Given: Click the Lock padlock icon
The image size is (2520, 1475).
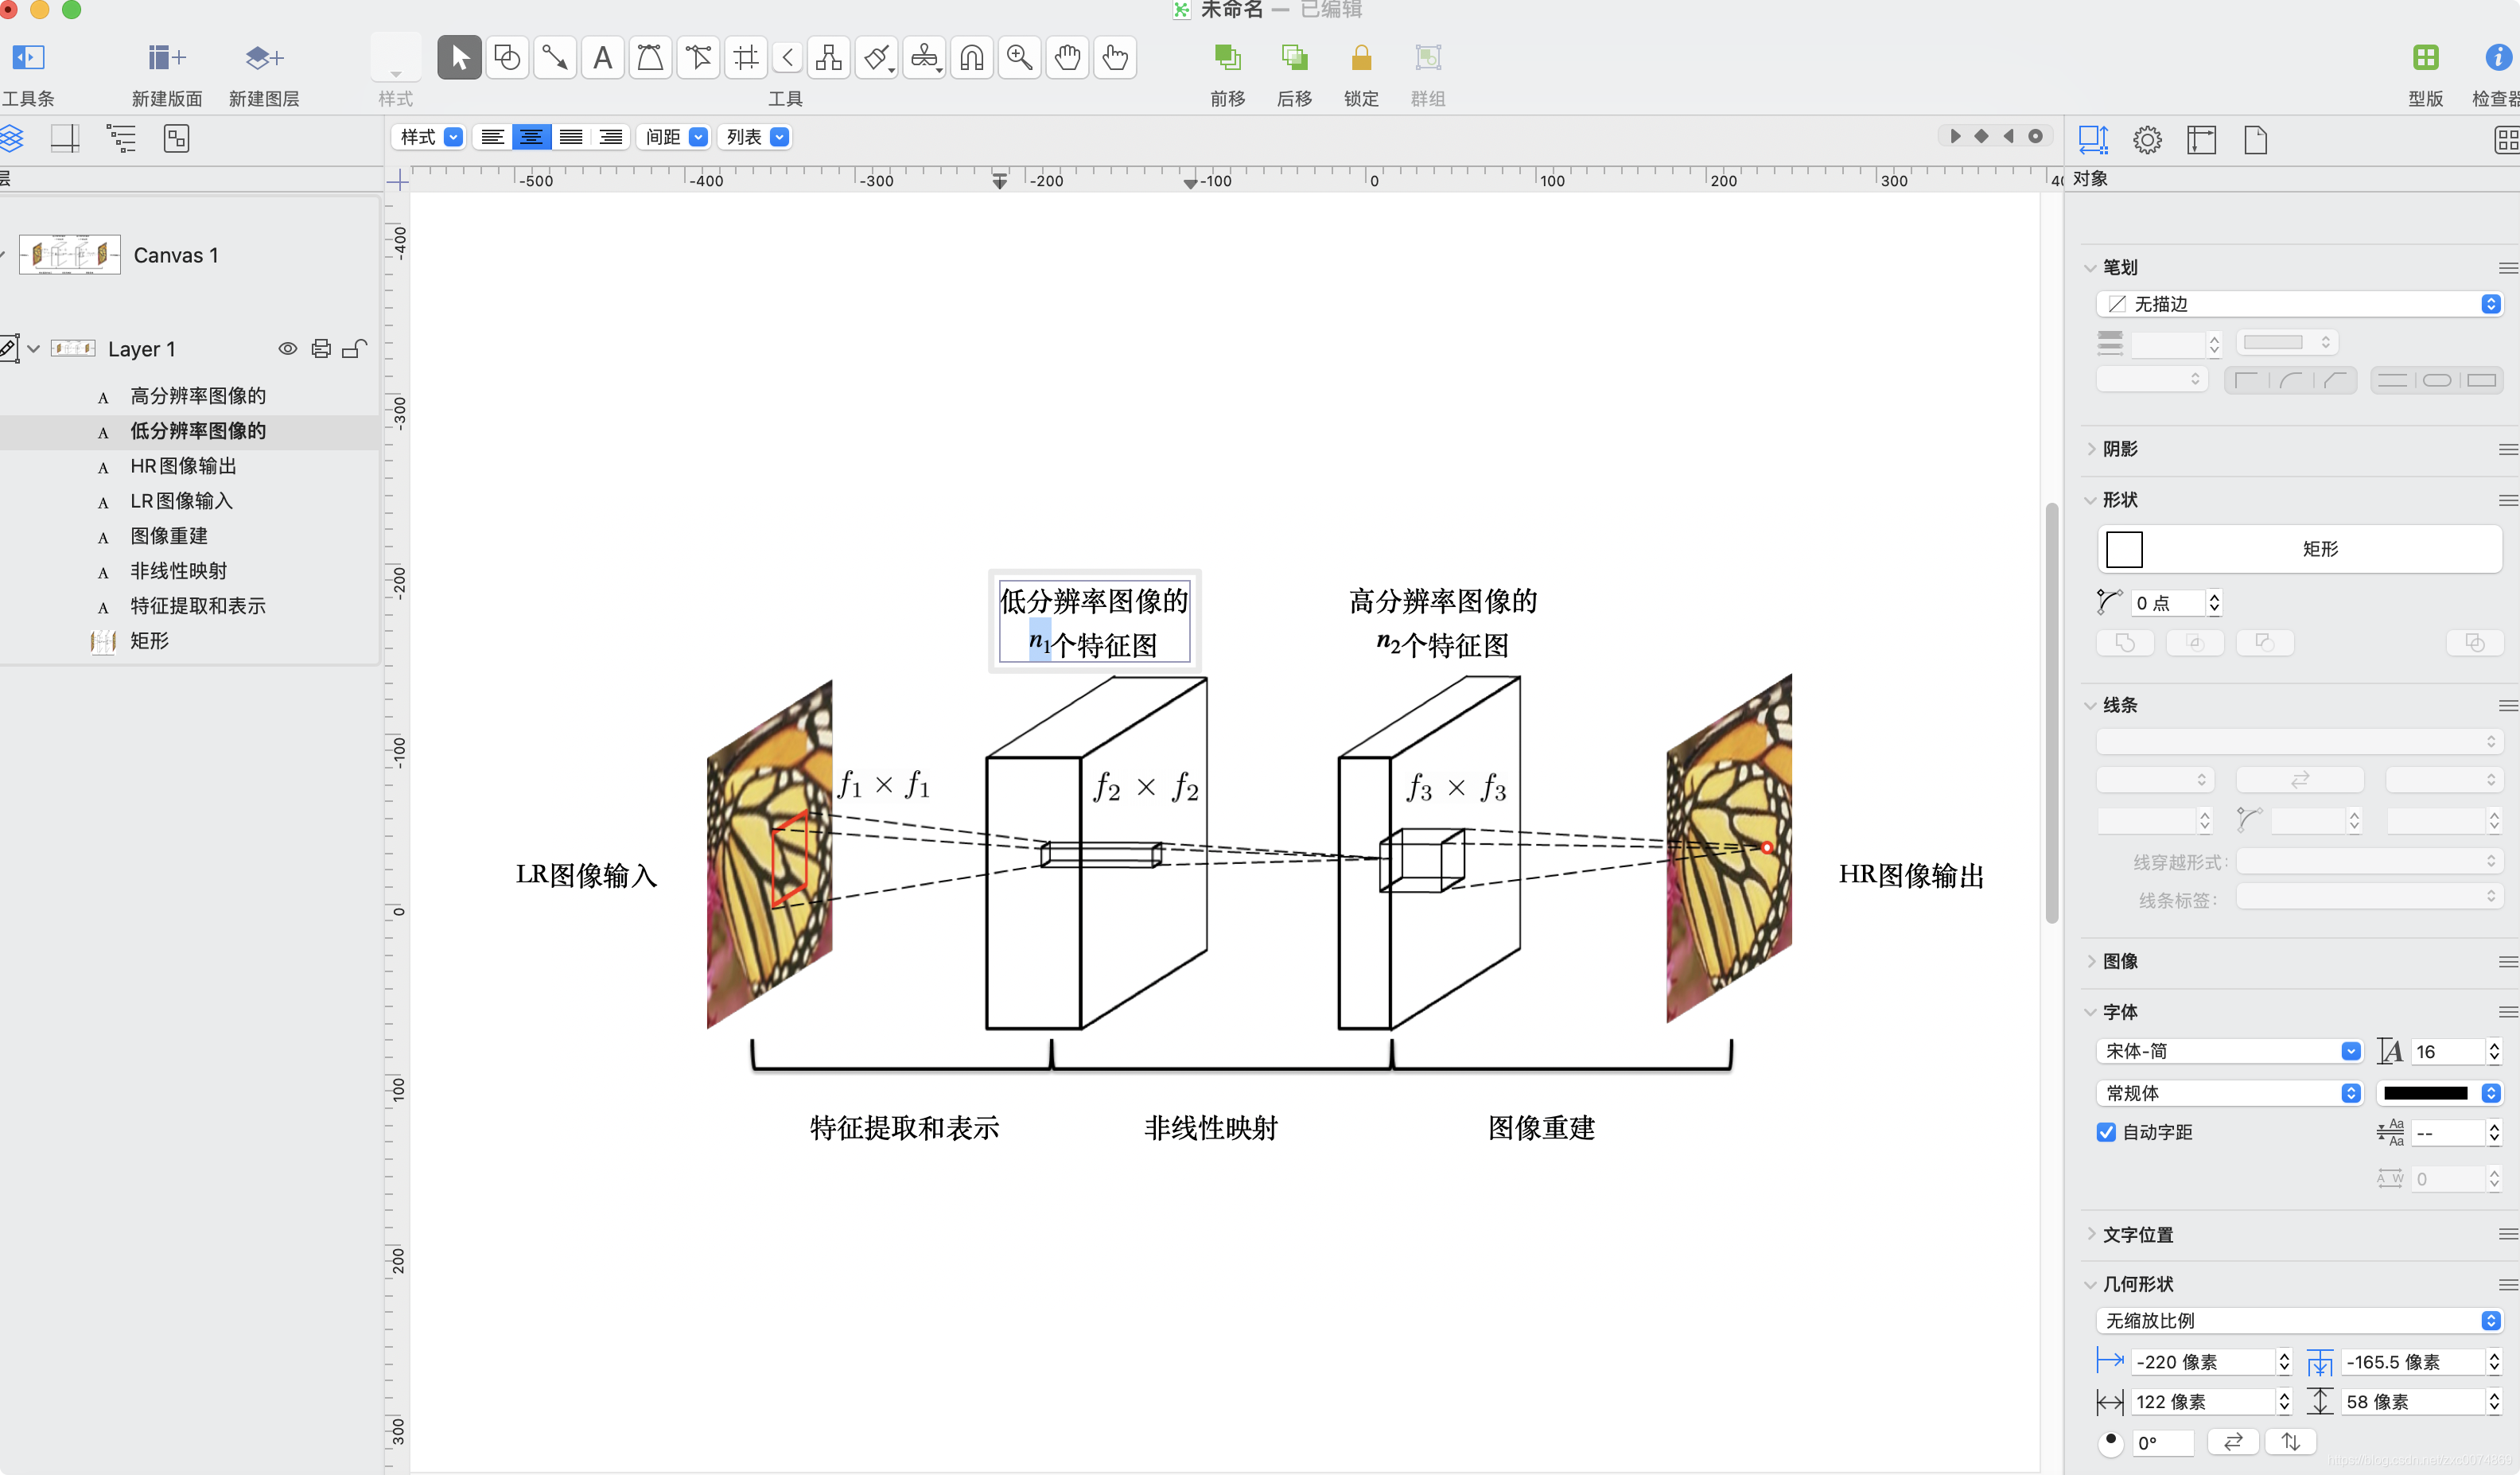Looking at the screenshot, I should pos(1360,58).
